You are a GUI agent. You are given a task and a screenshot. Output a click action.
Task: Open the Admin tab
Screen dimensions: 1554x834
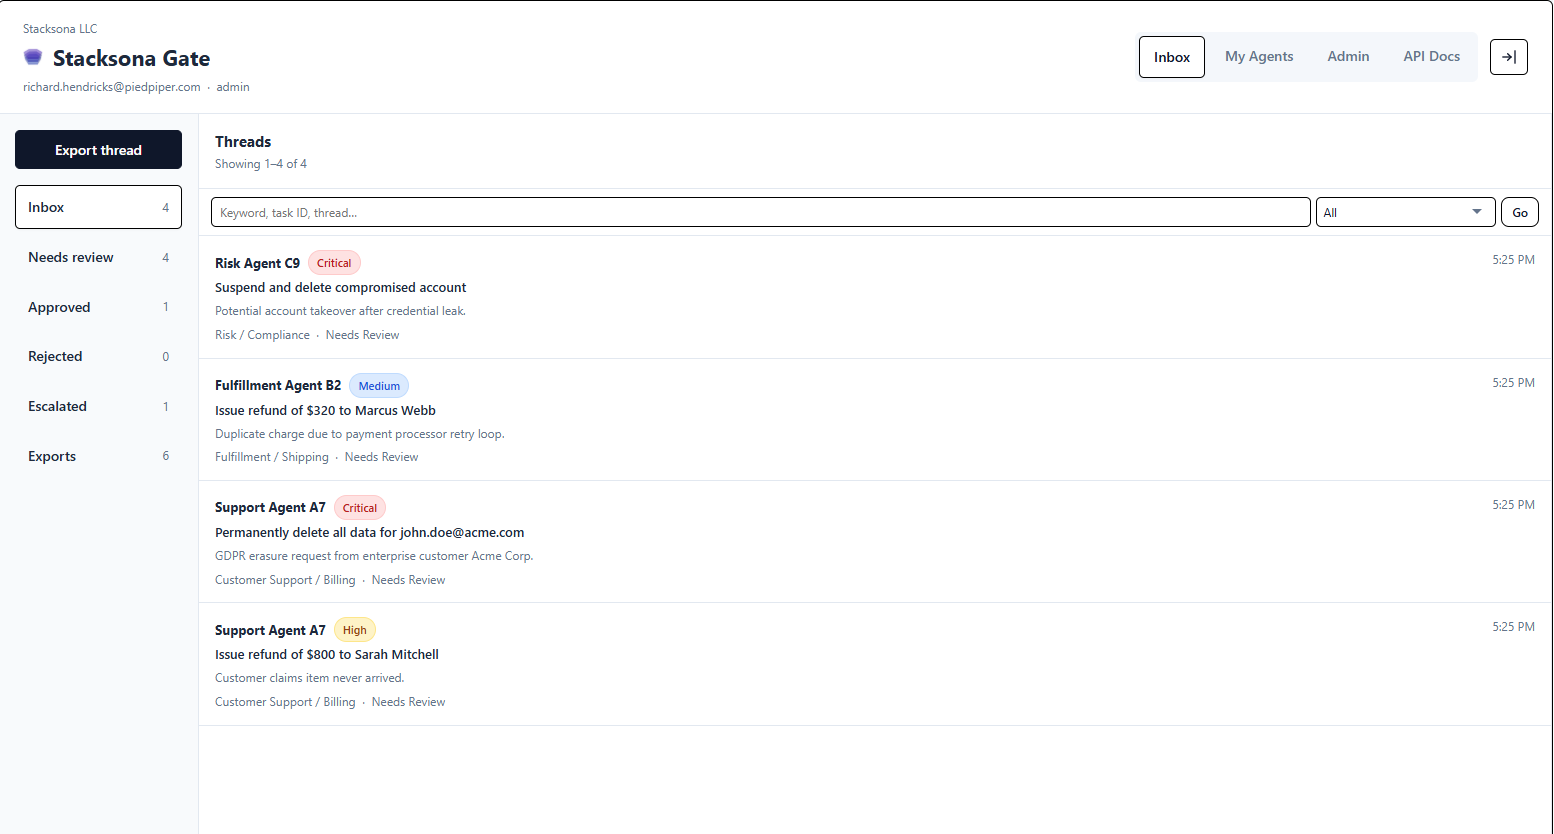coord(1347,57)
